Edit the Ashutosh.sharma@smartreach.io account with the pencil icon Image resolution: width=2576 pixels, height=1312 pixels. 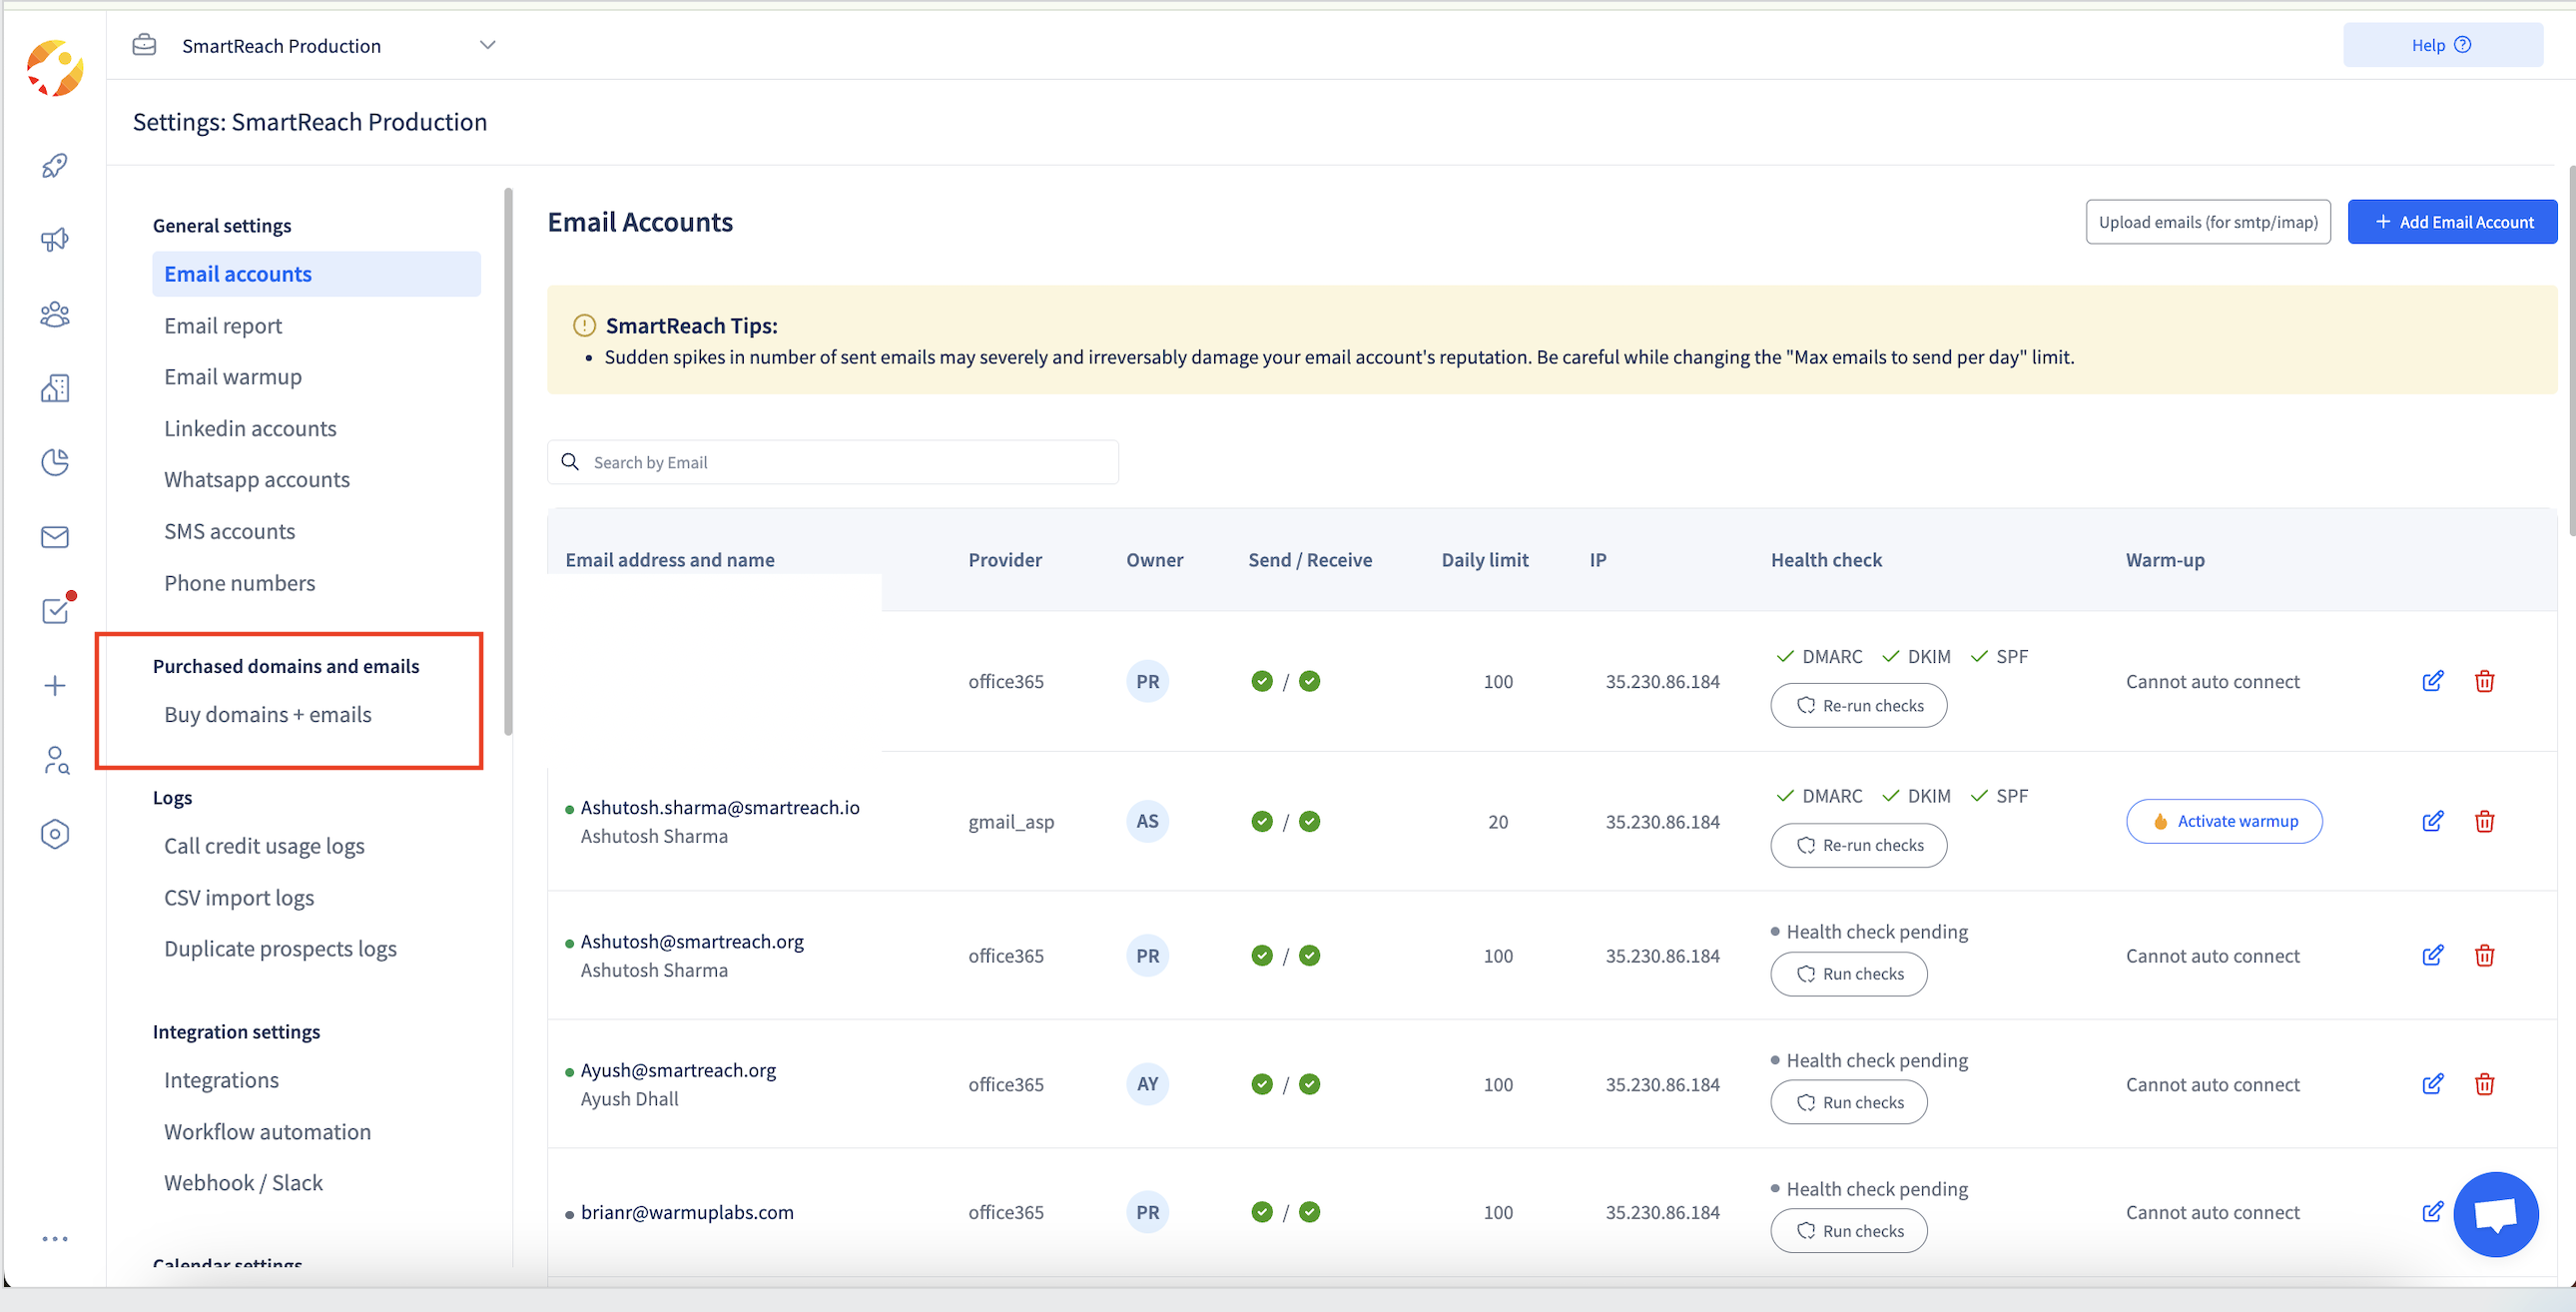pos(2432,821)
